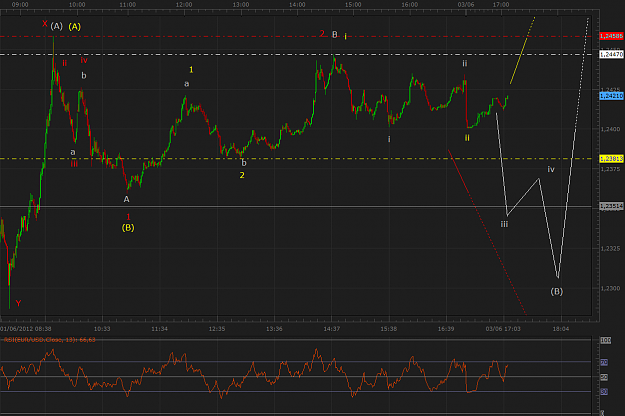
Task: Select the red 1 wave label
Action: (128, 217)
